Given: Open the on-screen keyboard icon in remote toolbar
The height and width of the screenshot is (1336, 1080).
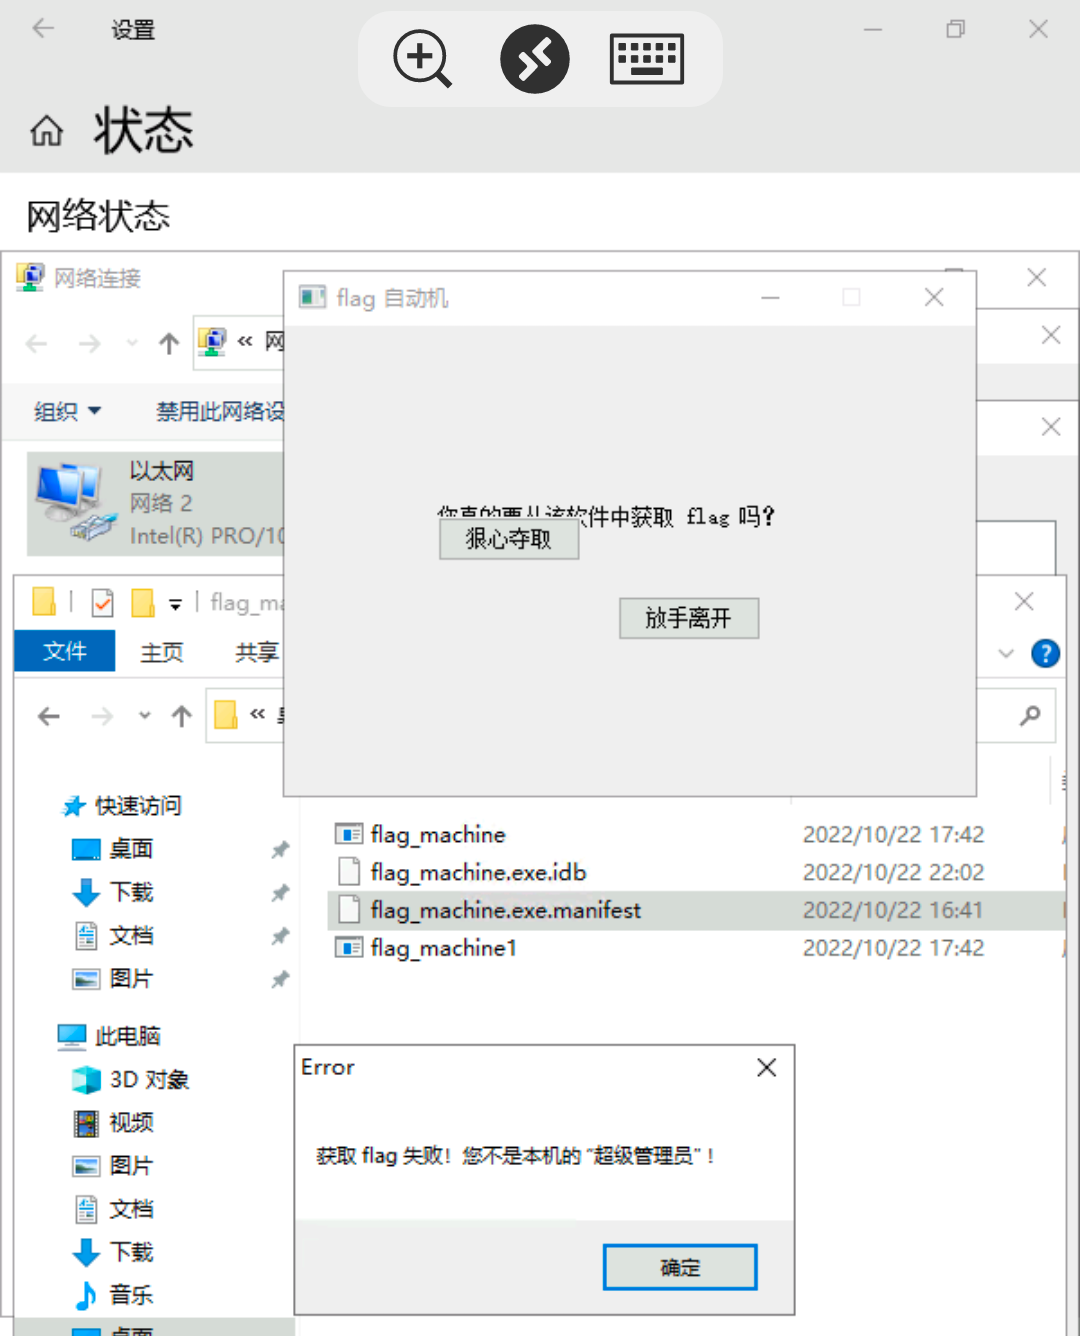Looking at the screenshot, I should coord(647,59).
